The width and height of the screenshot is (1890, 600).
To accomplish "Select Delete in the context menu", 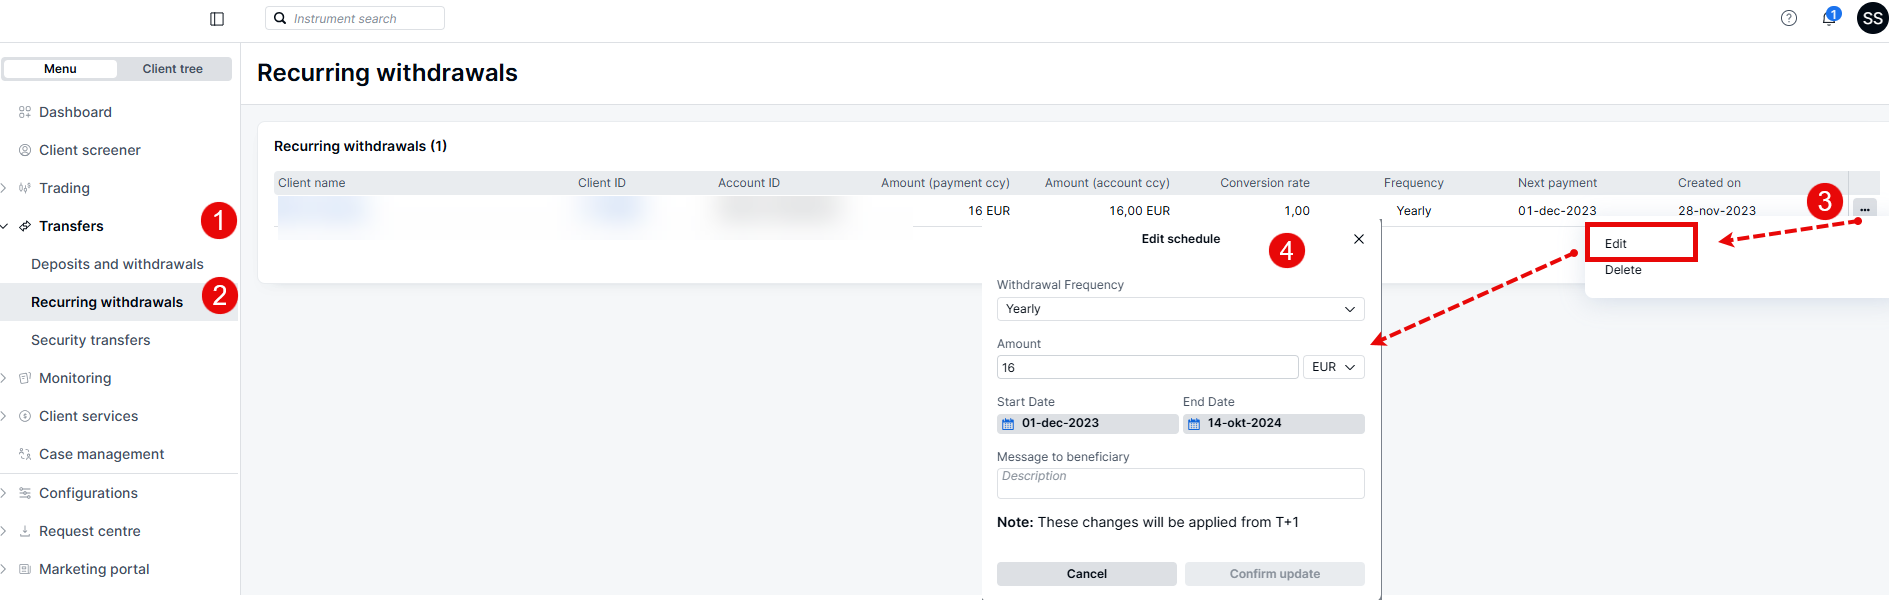I will (1623, 270).
